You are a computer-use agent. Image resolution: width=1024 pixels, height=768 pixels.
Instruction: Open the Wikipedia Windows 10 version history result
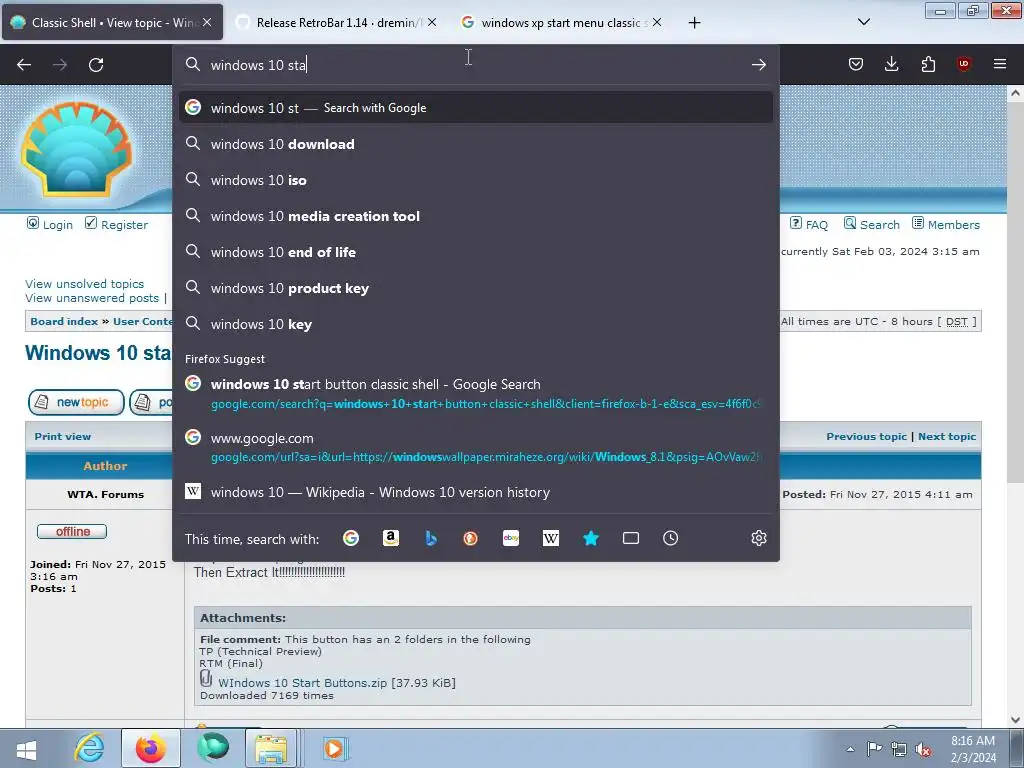(475, 492)
